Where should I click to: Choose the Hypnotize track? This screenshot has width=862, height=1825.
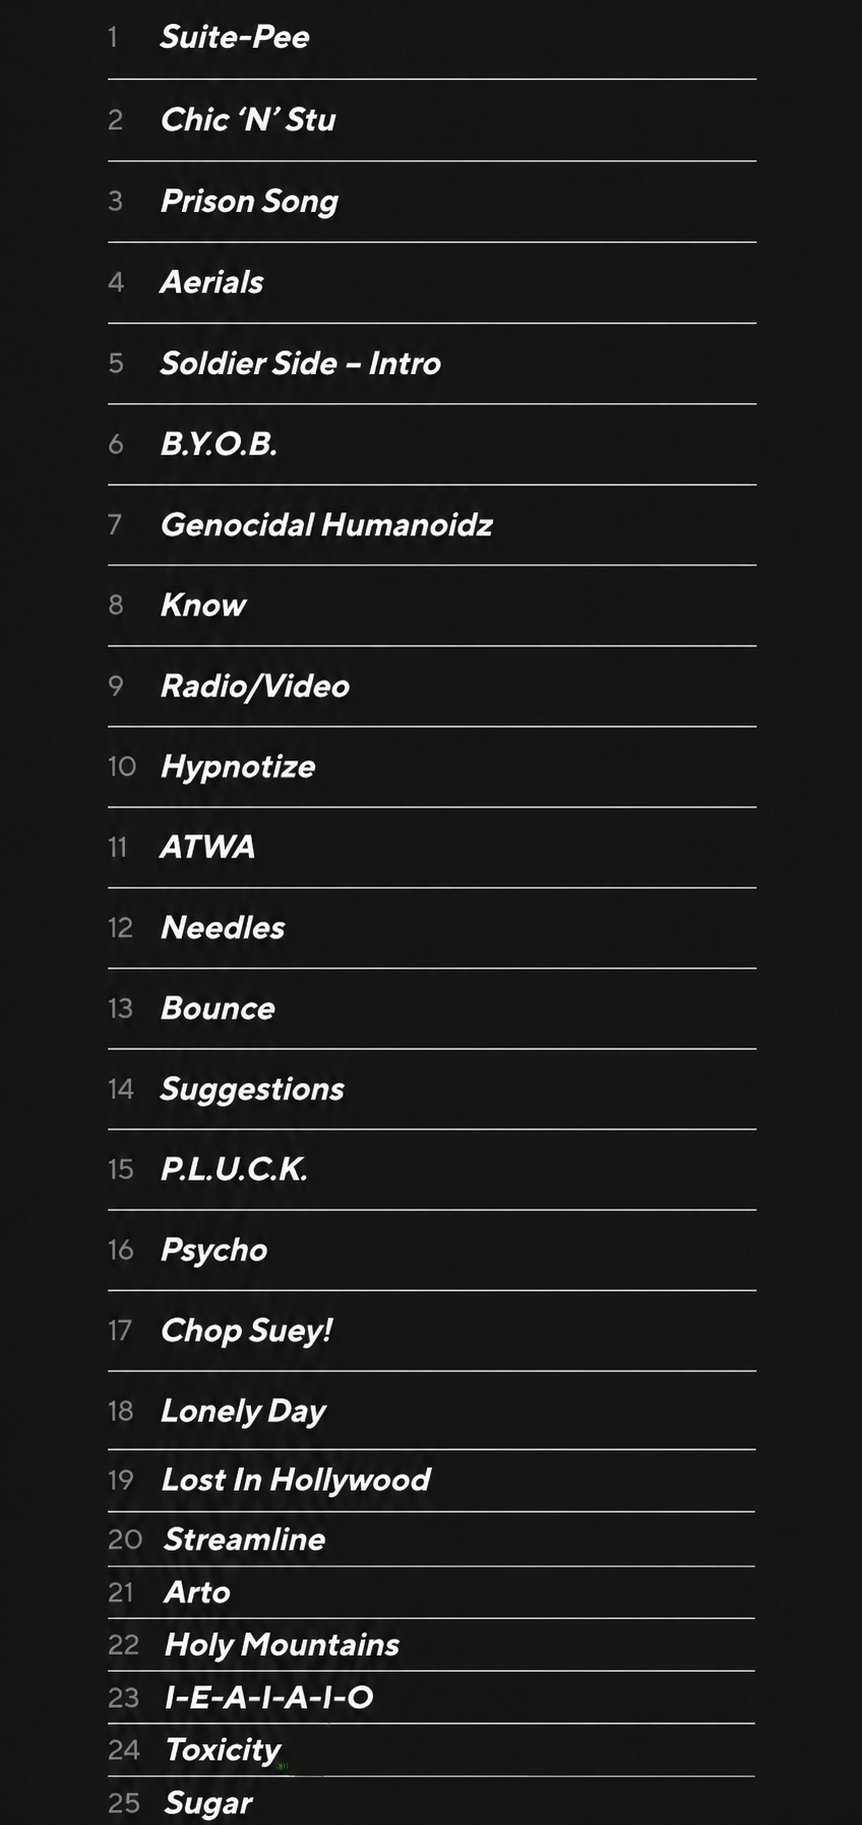pos(431,767)
